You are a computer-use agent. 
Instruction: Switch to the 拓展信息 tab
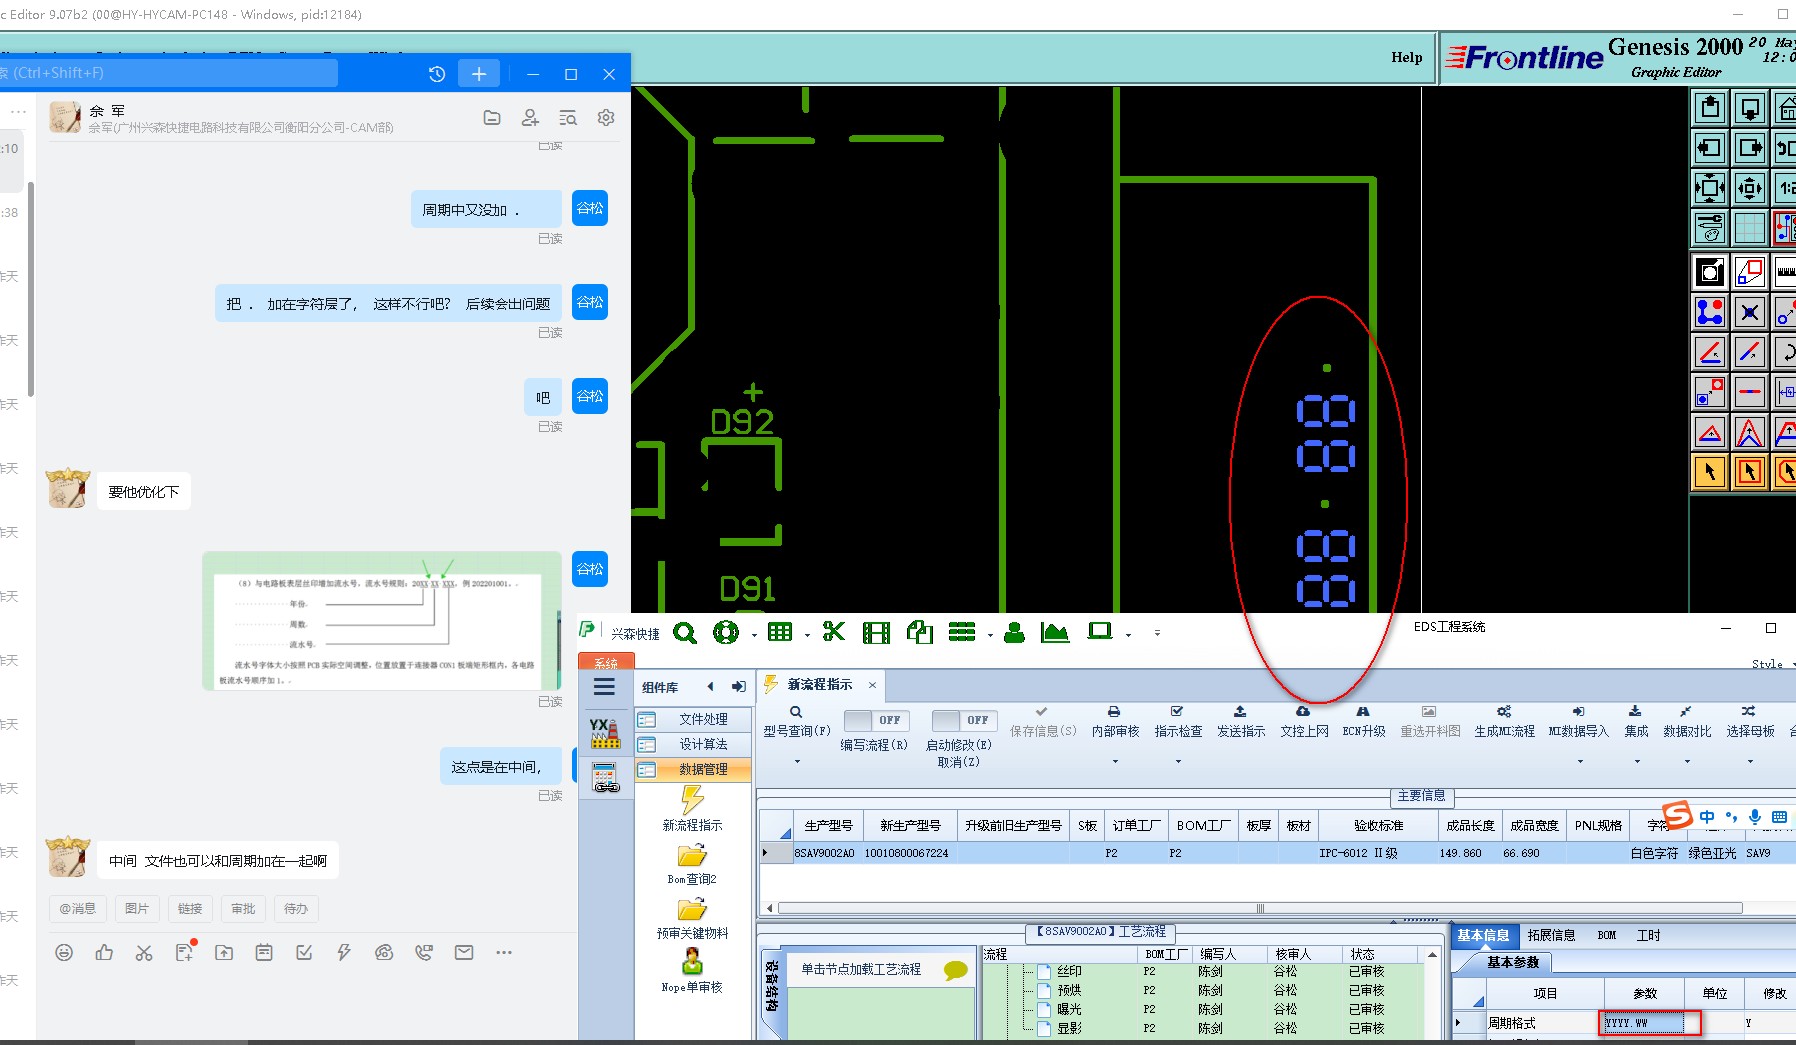coord(1551,936)
